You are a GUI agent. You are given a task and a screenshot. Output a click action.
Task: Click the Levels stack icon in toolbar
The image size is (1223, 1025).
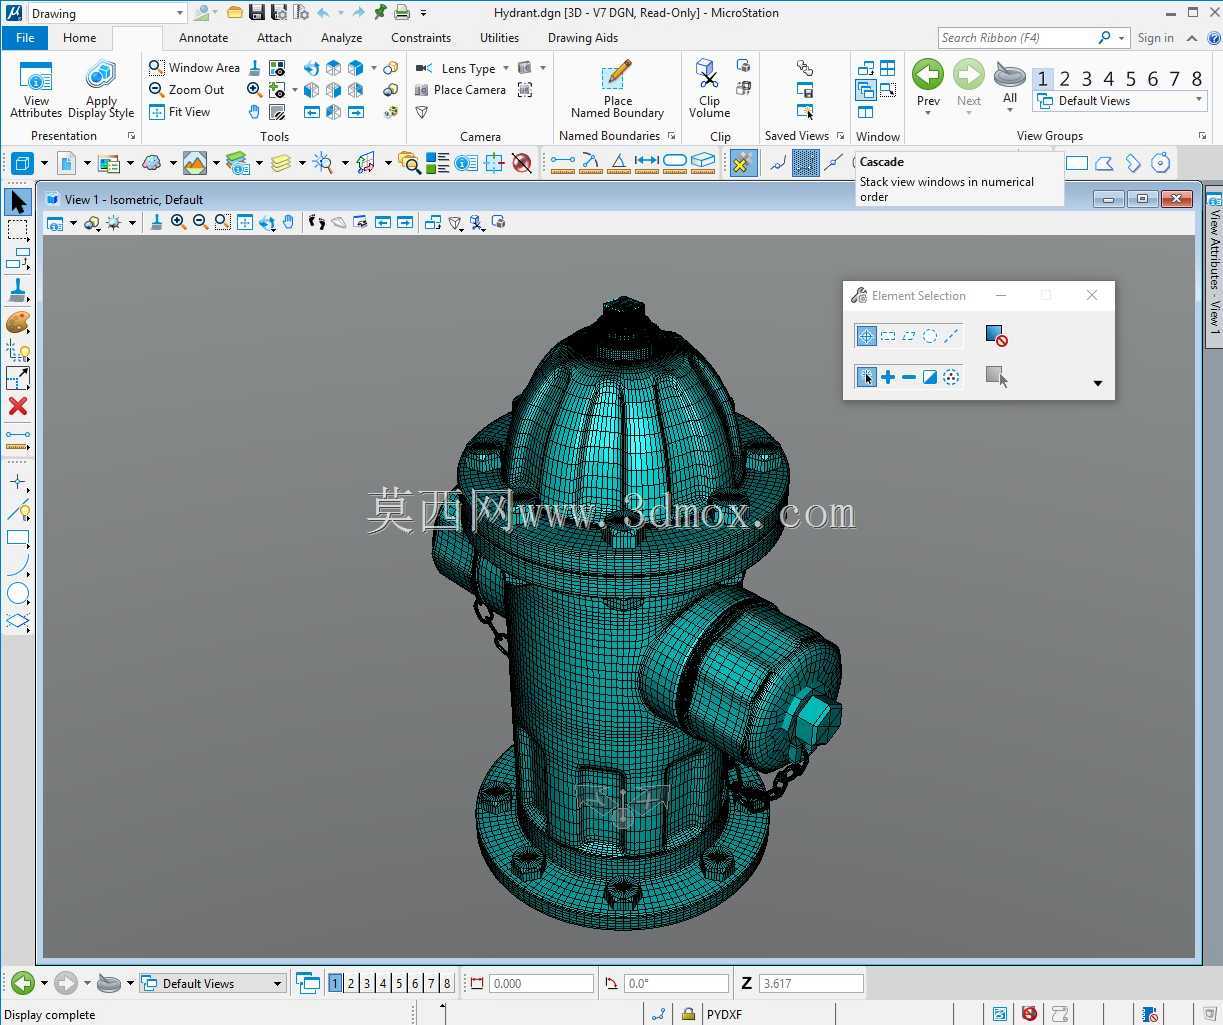(281, 163)
